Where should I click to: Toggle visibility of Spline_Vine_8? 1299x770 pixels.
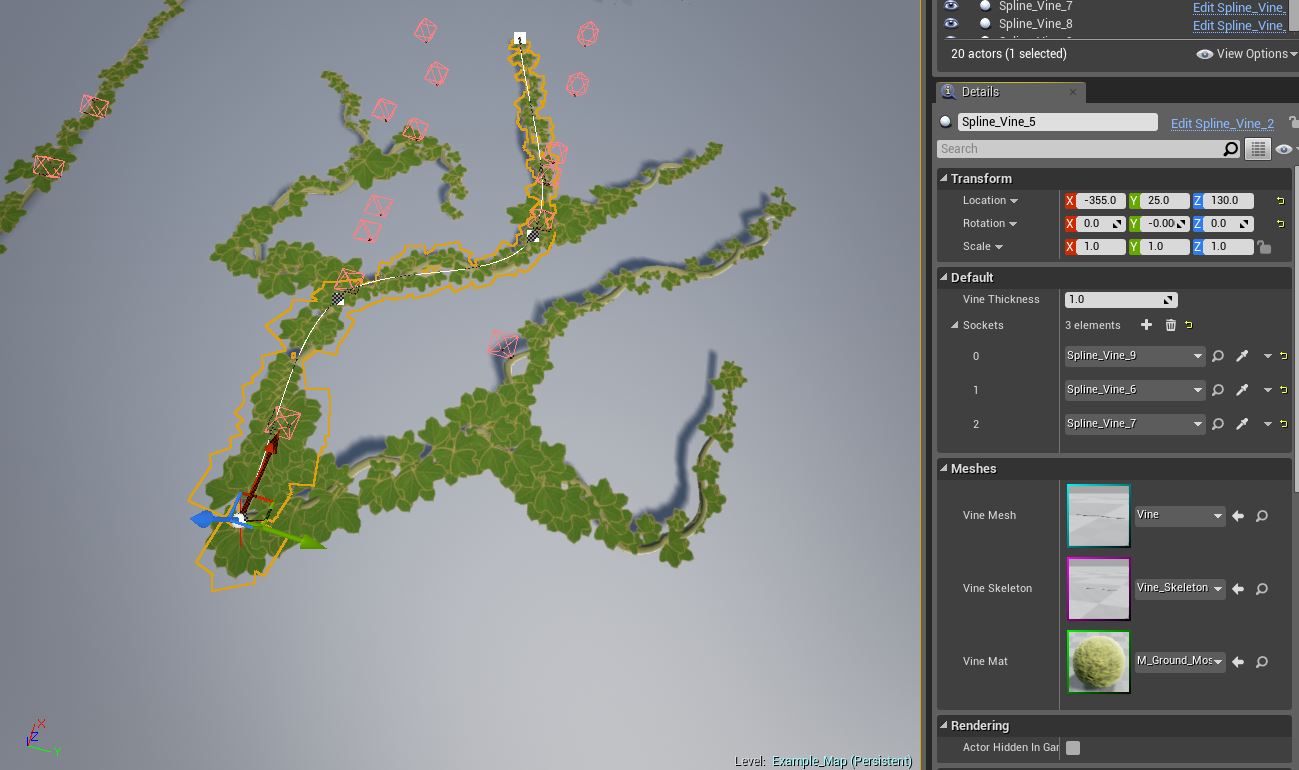[x=951, y=23]
